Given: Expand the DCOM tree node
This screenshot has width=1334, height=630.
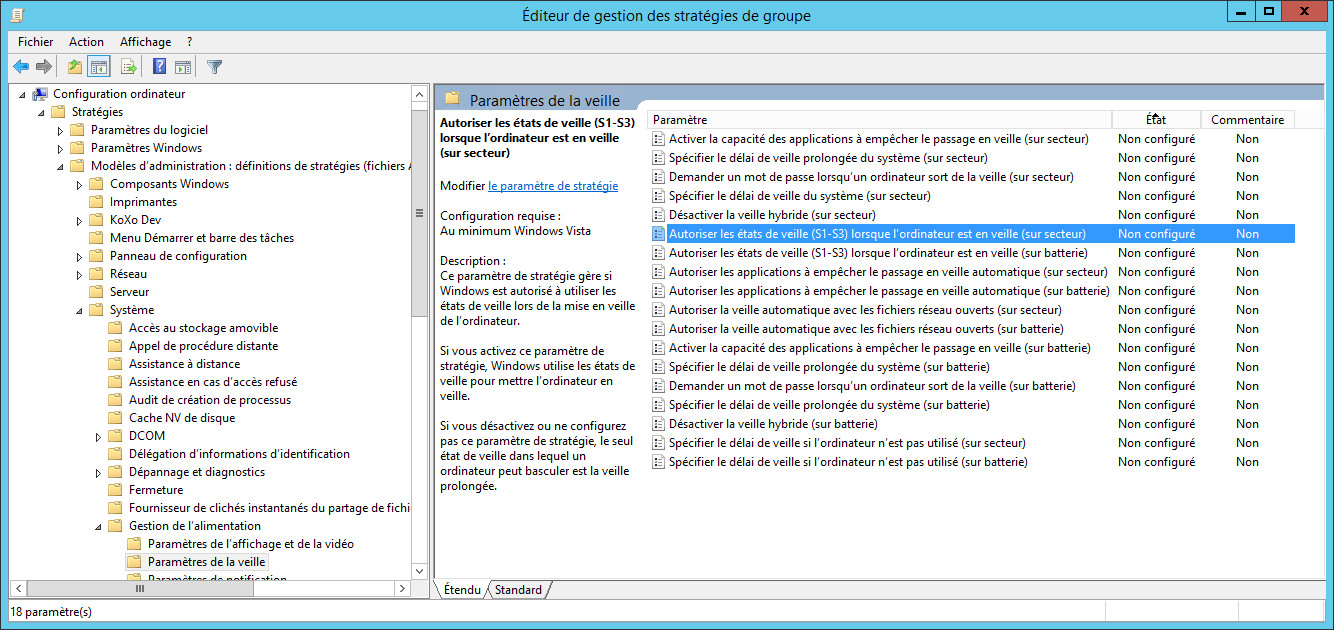Looking at the screenshot, I should [x=98, y=436].
